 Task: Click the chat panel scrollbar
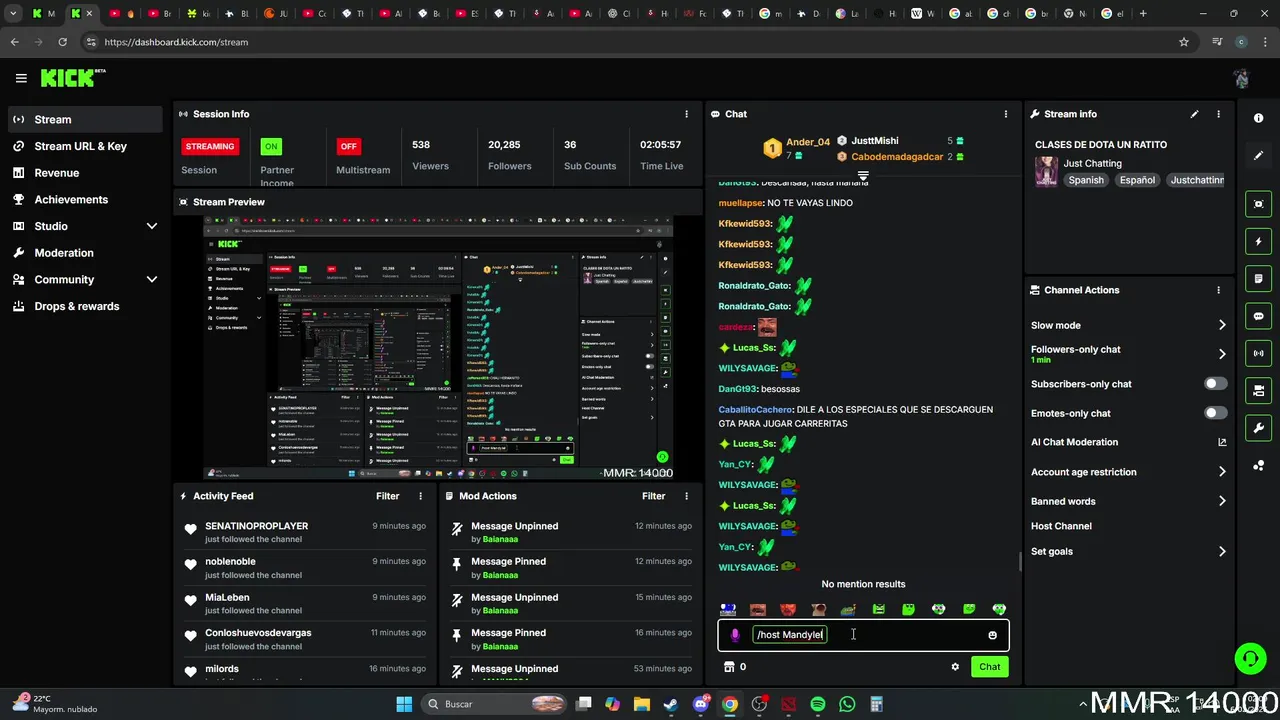[x=1020, y=561]
